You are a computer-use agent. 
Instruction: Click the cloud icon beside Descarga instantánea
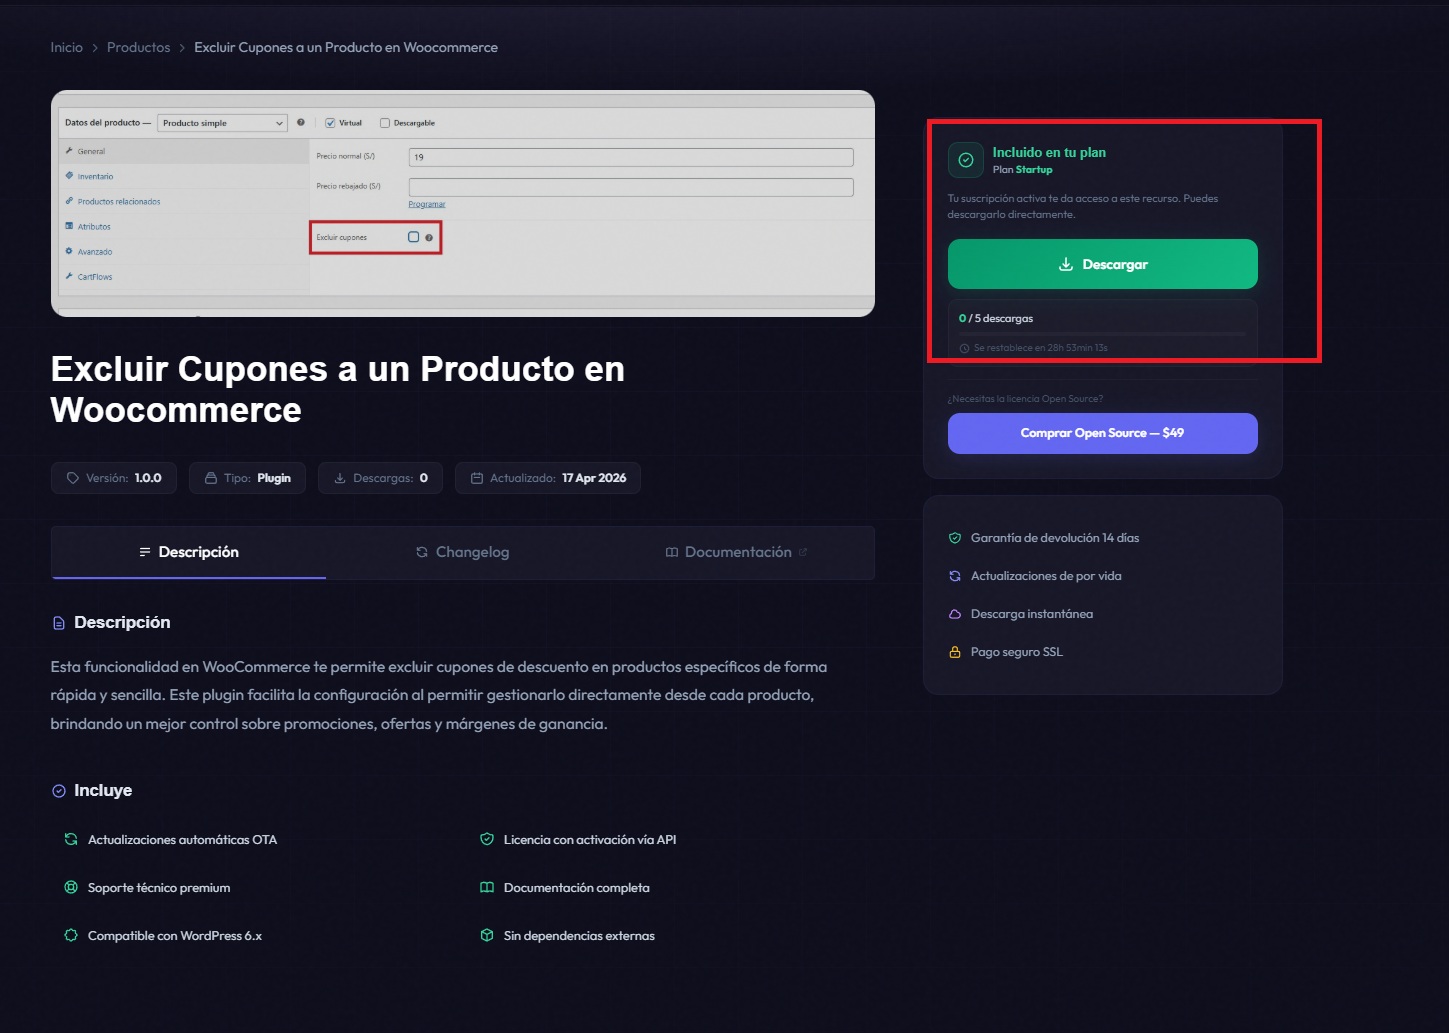pos(955,614)
